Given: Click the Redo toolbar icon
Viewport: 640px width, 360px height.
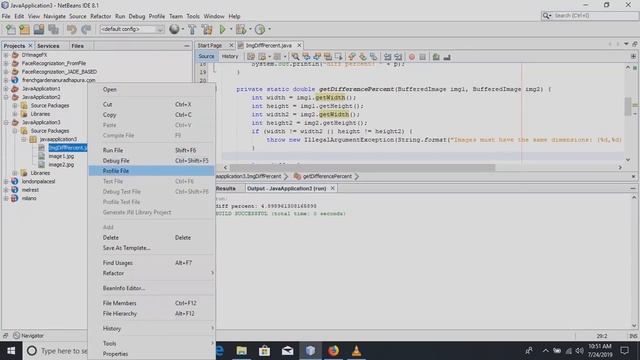Looking at the screenshot, I should pos(86,29).
